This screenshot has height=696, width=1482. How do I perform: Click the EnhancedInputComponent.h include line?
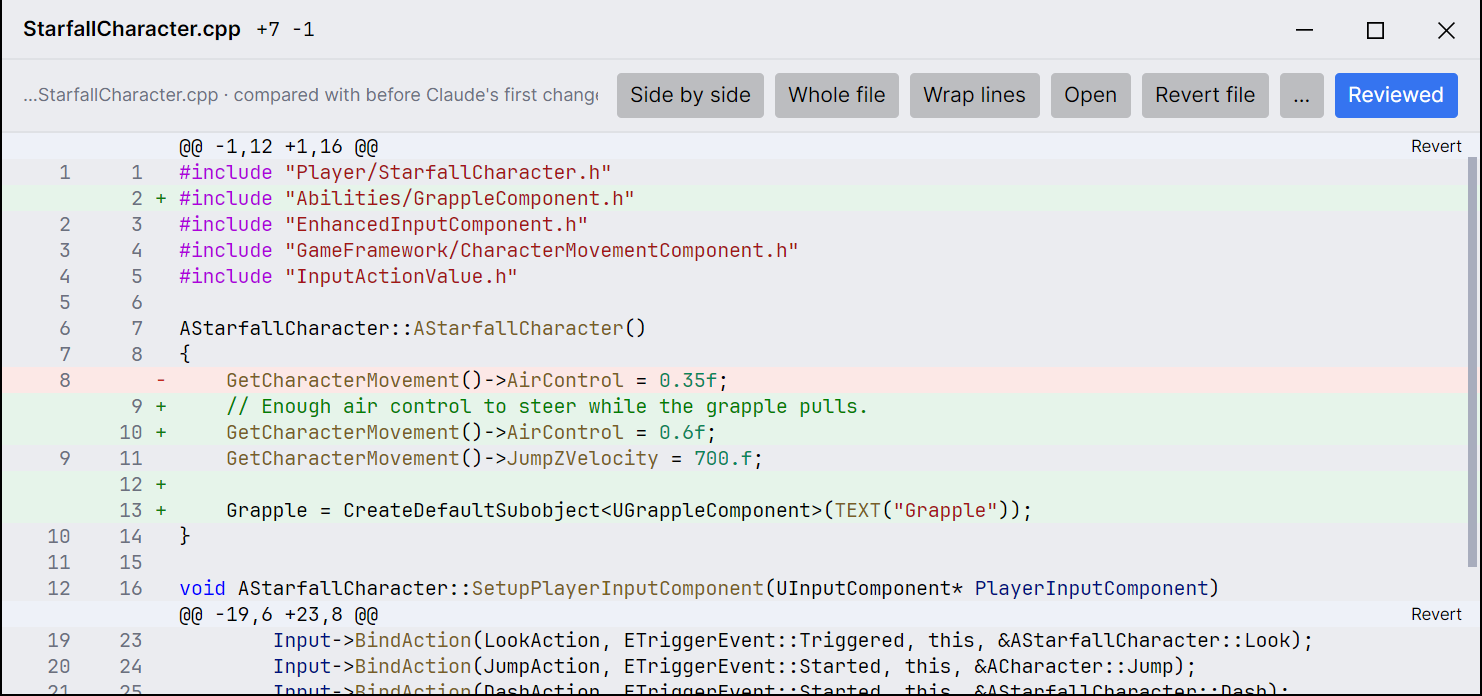[734, 224]
